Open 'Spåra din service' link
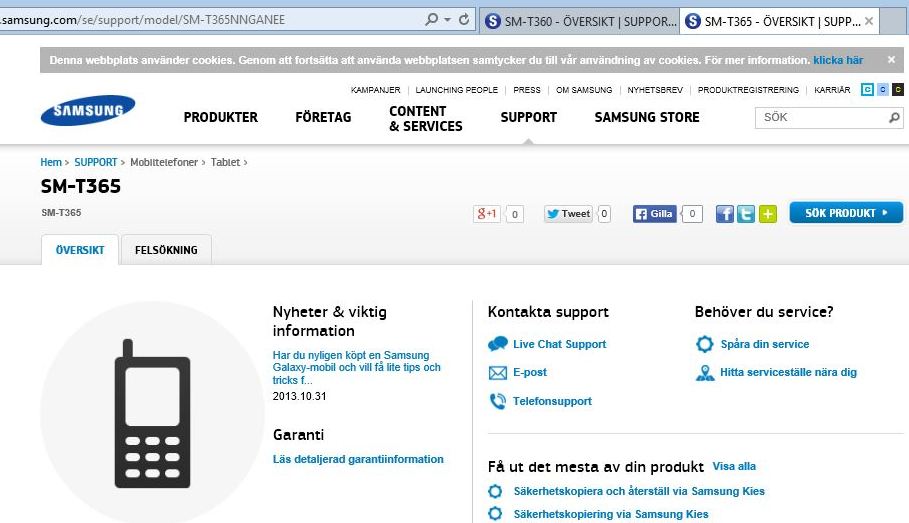 point(765,344)
